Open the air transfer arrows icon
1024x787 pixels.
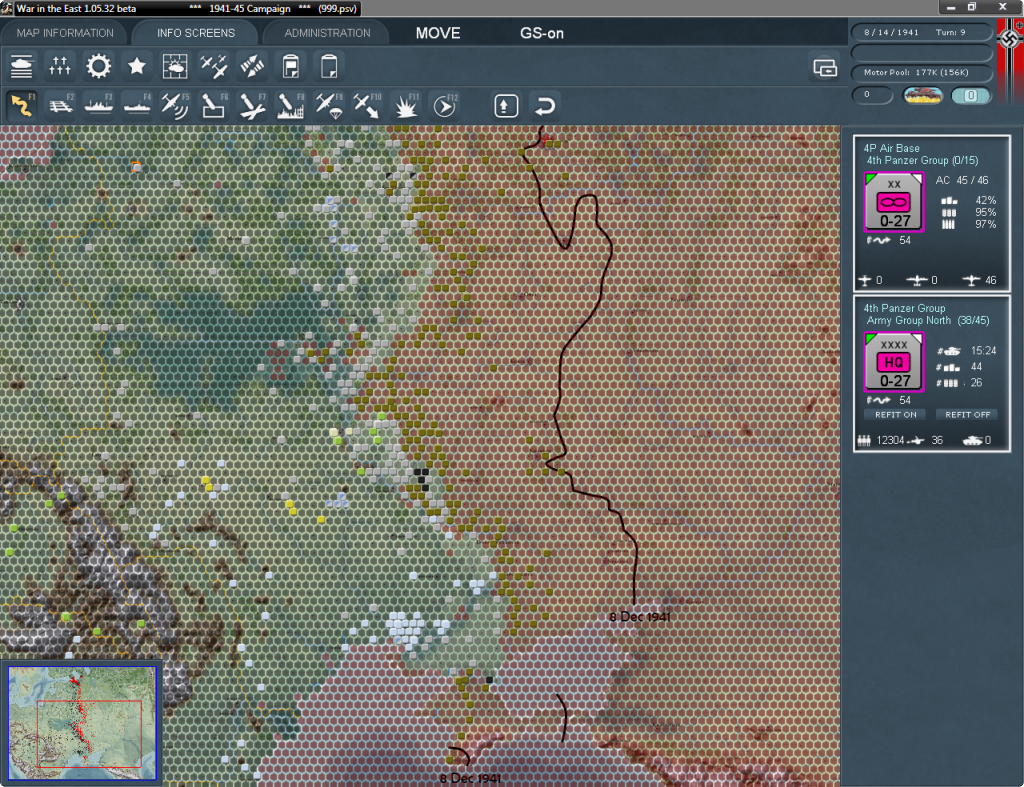[252, 66]
